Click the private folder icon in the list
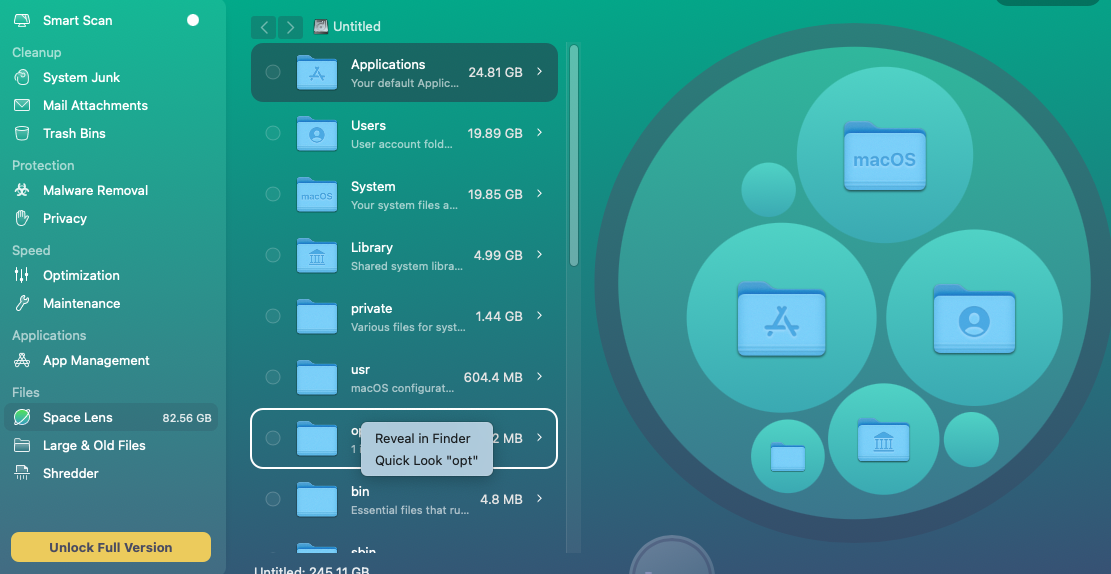 coord(317,316)
